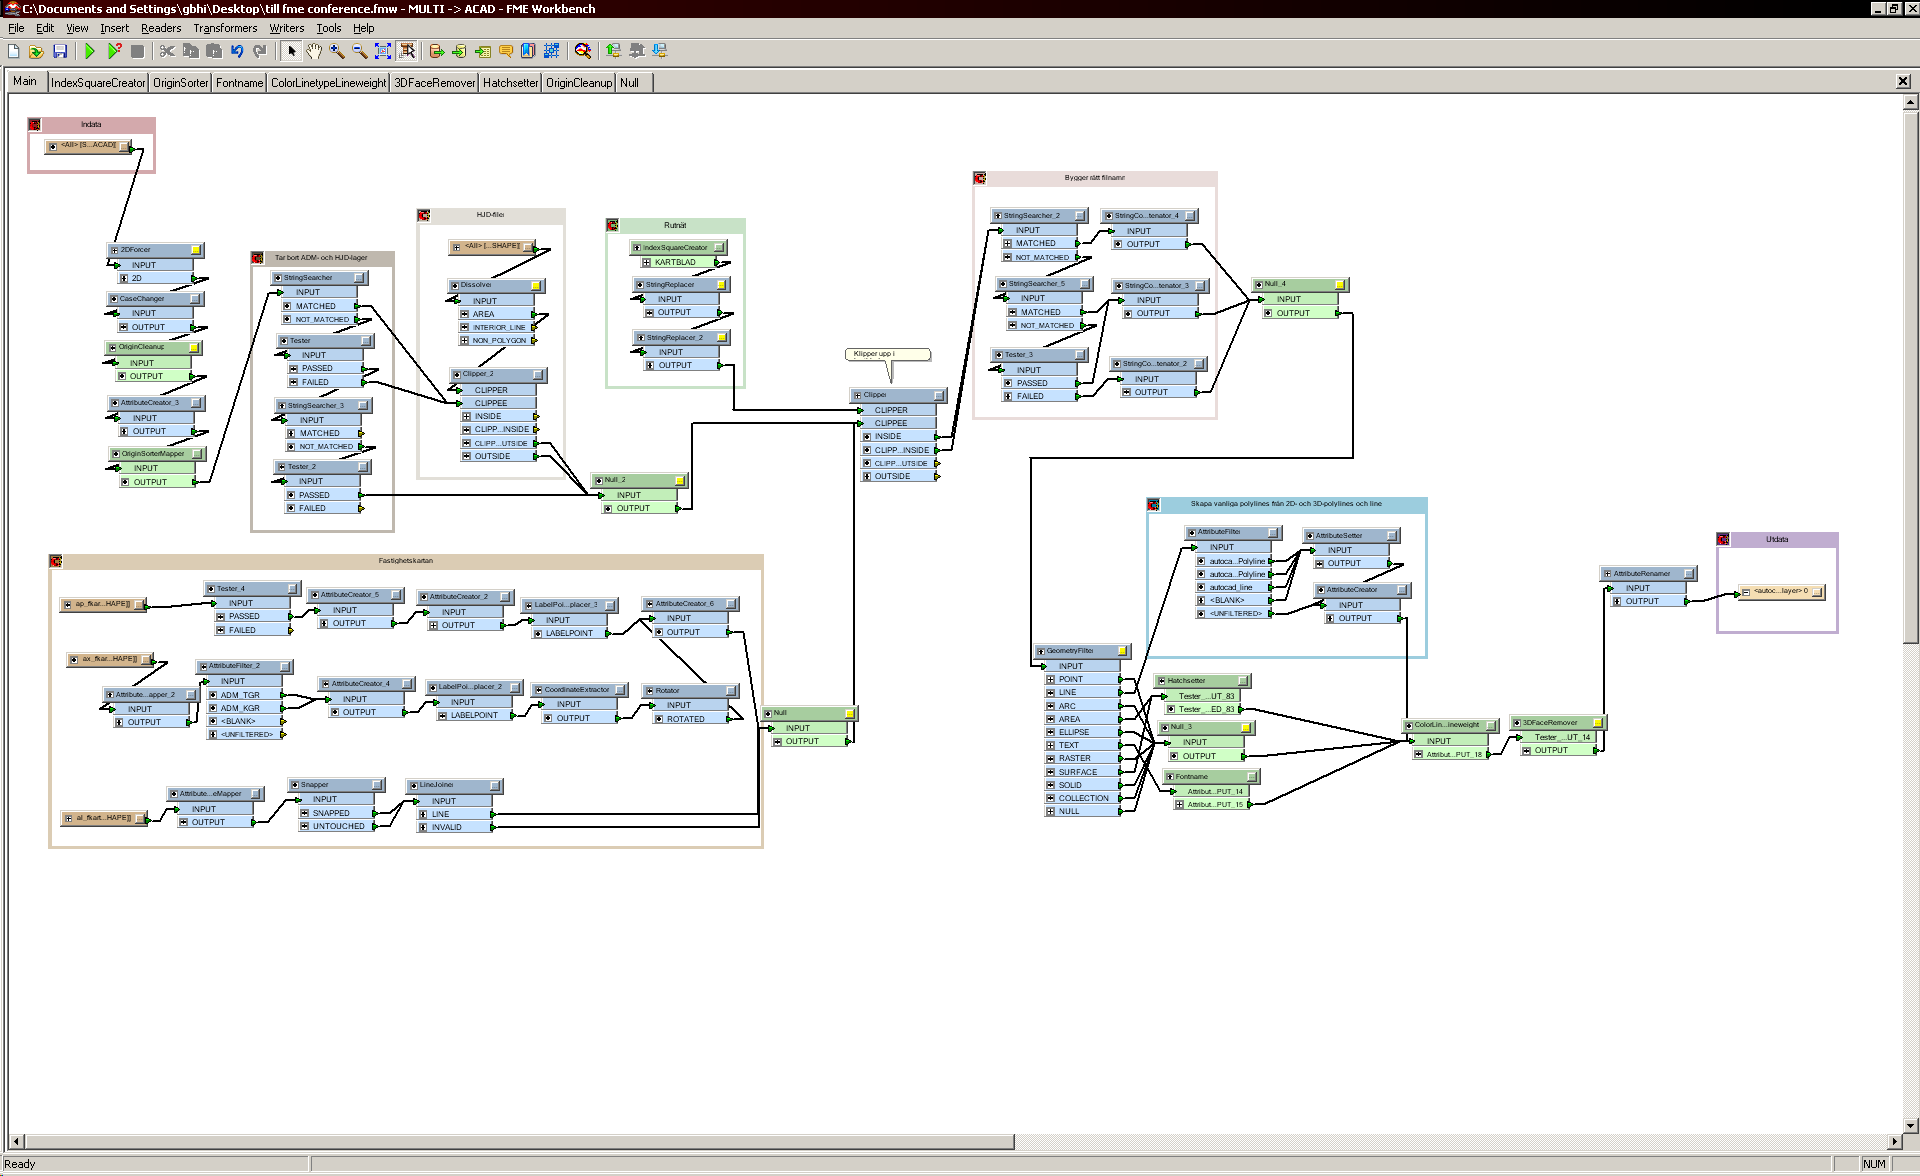Image resolution: width=1920 pixels, height=1176 pixels.
Task: Expand the SNAPPED port of Snapper
Action: [304, 814]
